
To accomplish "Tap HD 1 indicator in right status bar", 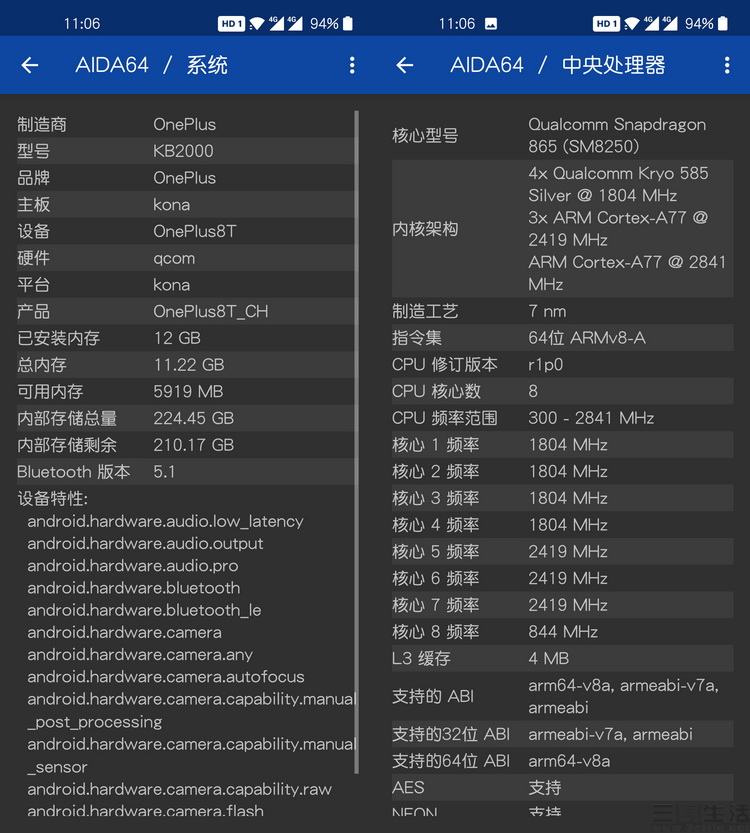I will (606, 23).
